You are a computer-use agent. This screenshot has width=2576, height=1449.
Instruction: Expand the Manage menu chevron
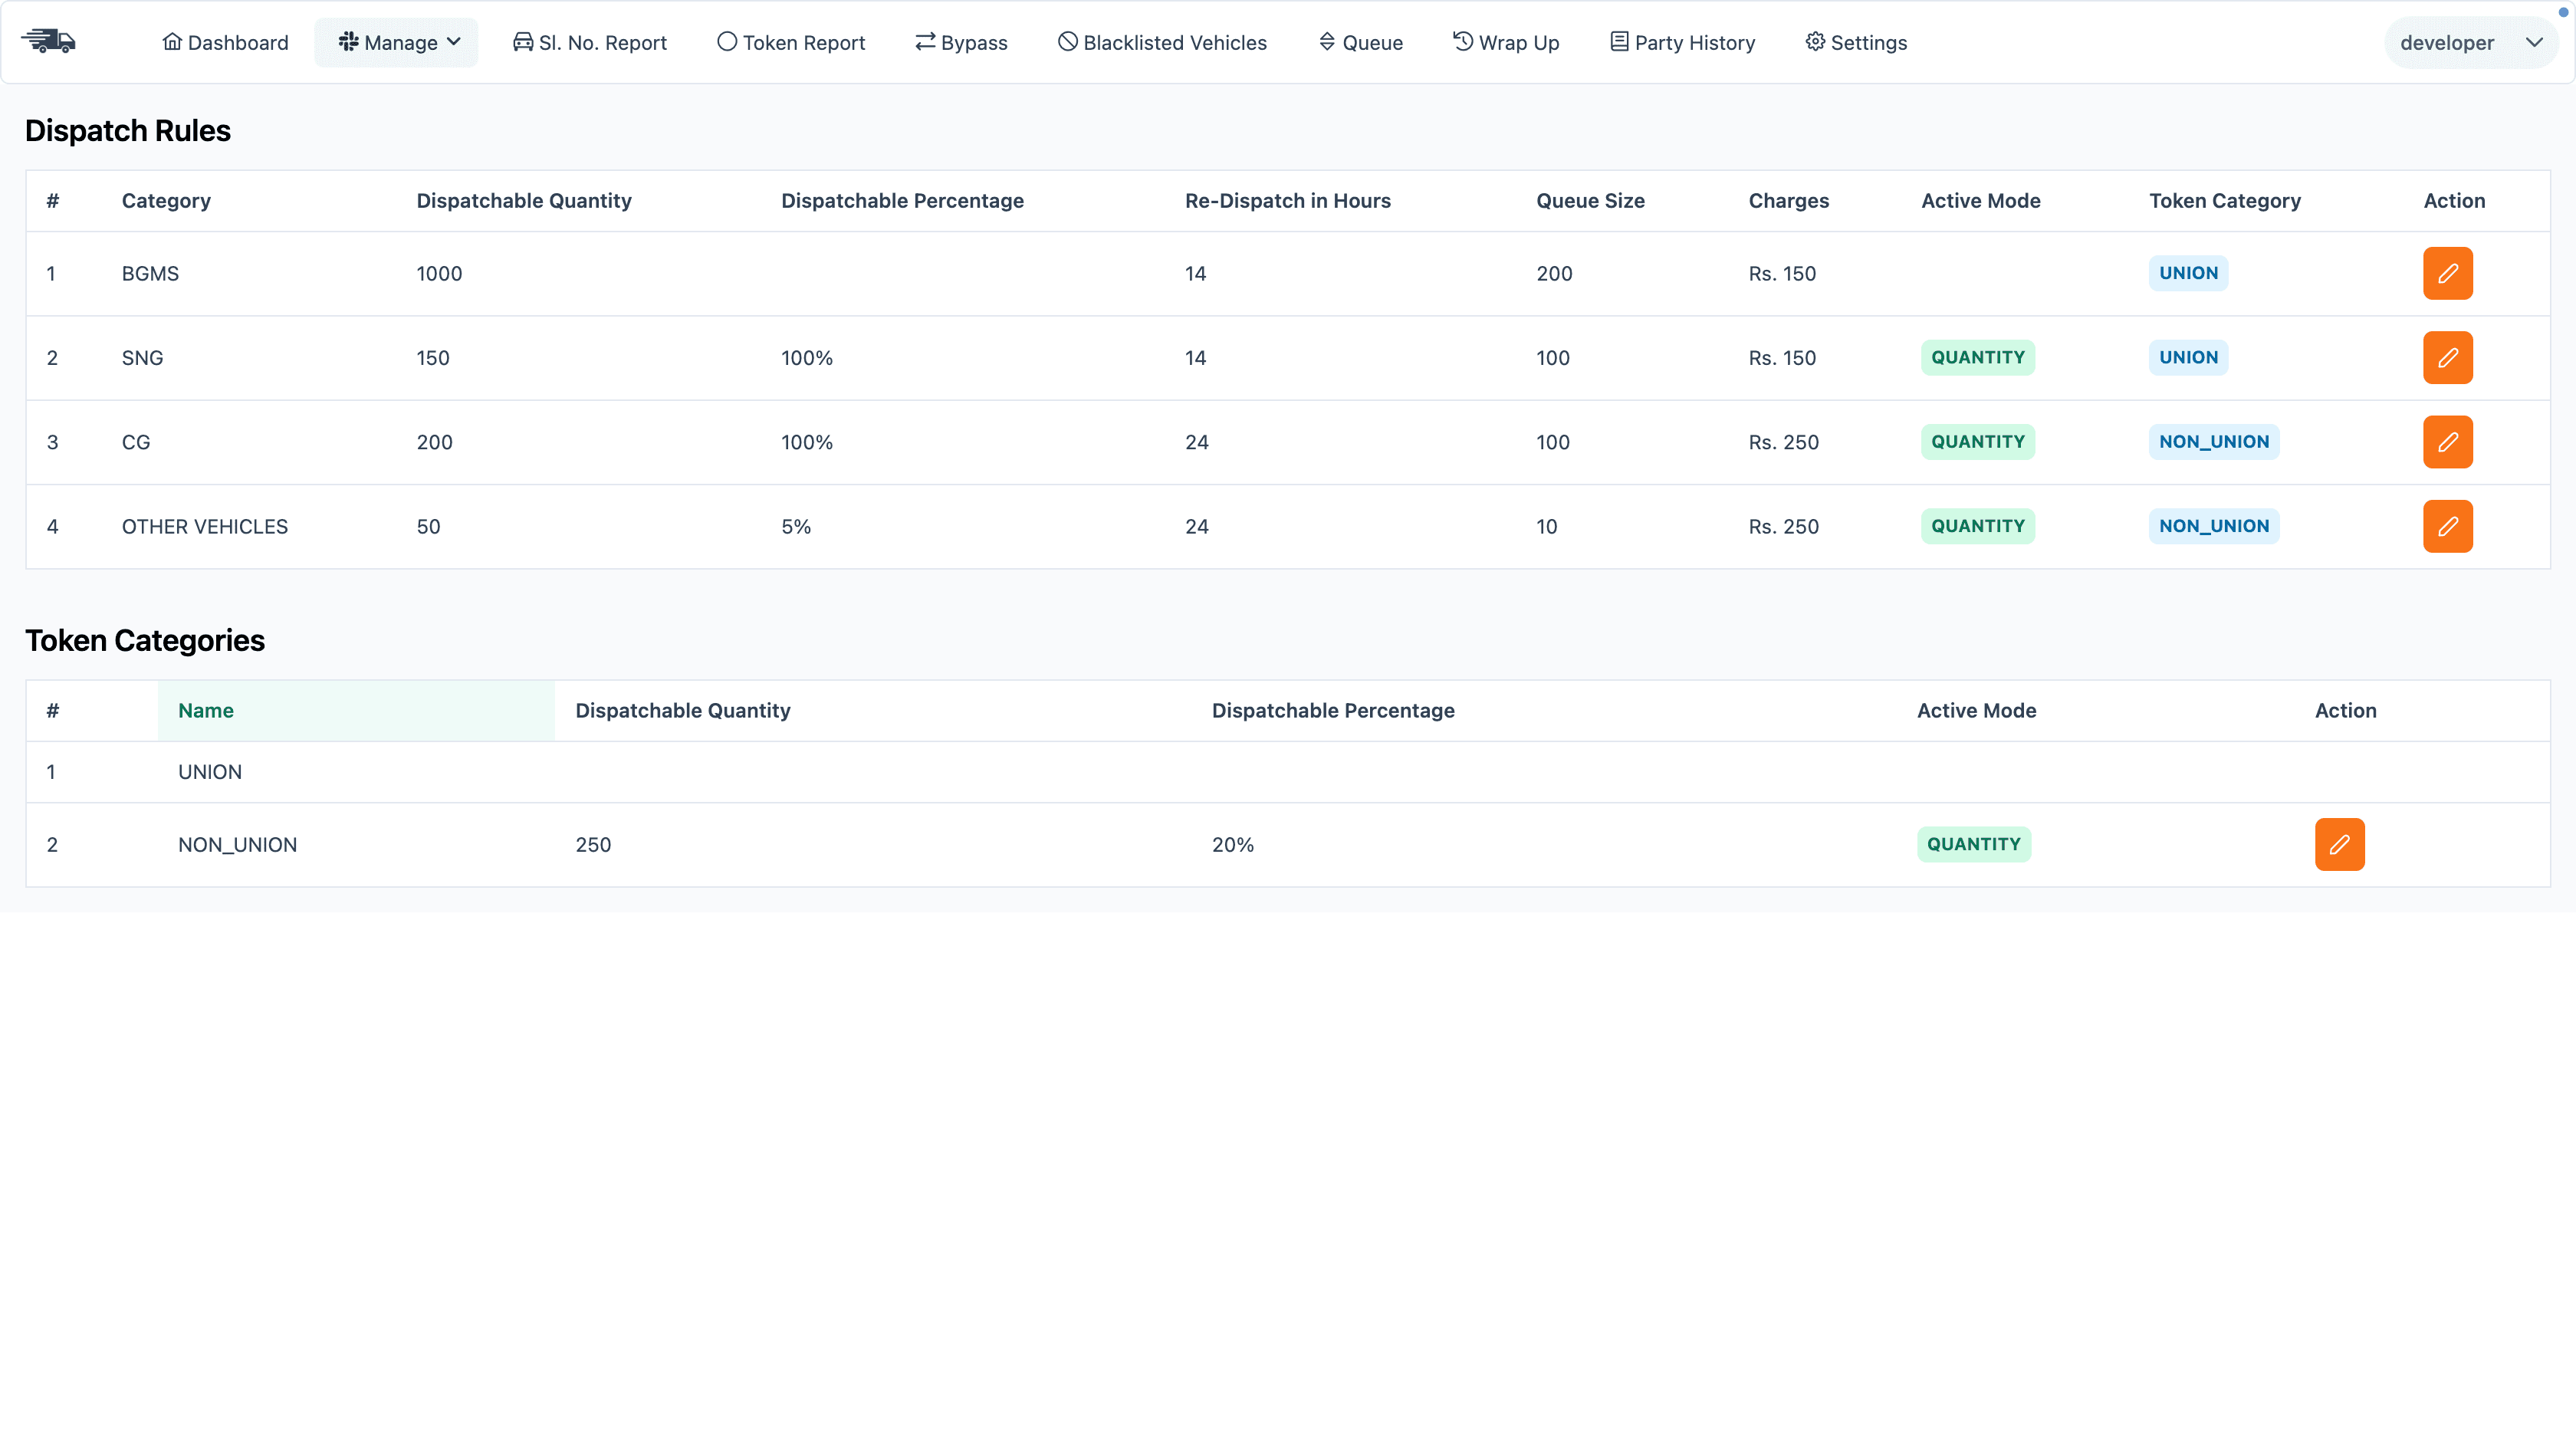(453, 42)
